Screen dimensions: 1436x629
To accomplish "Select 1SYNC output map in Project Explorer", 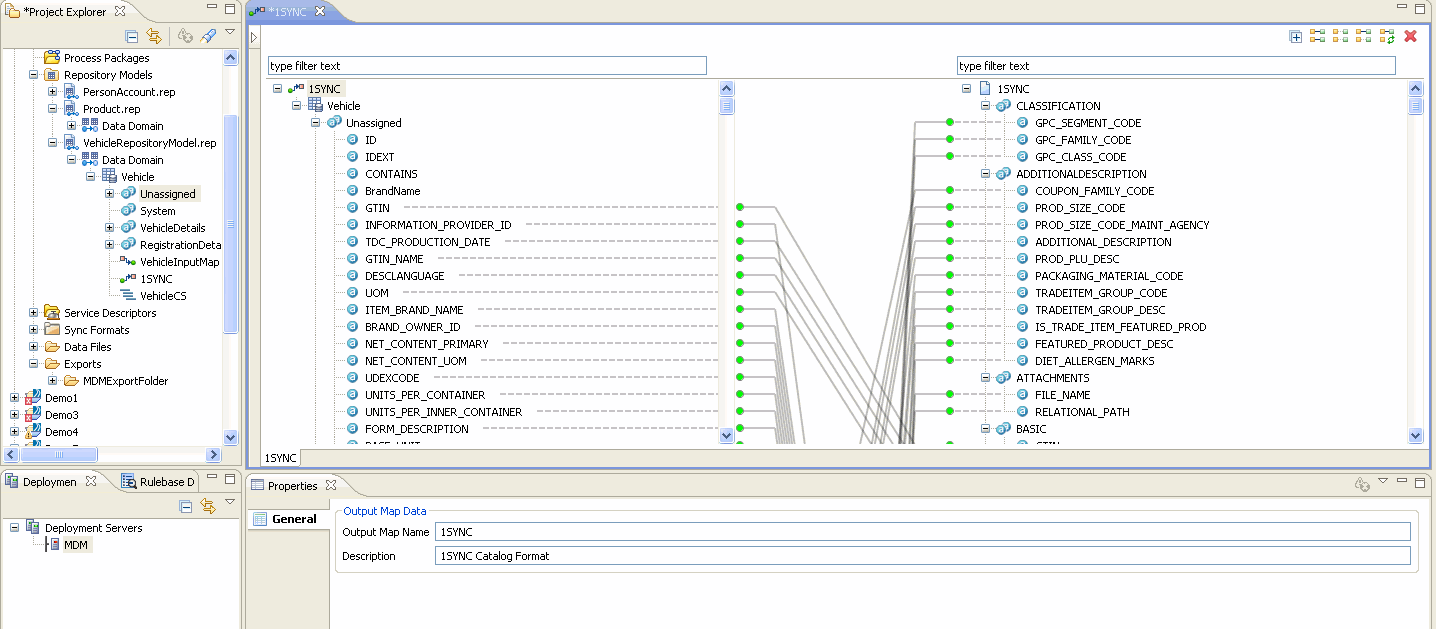I will tap(156, 279).
